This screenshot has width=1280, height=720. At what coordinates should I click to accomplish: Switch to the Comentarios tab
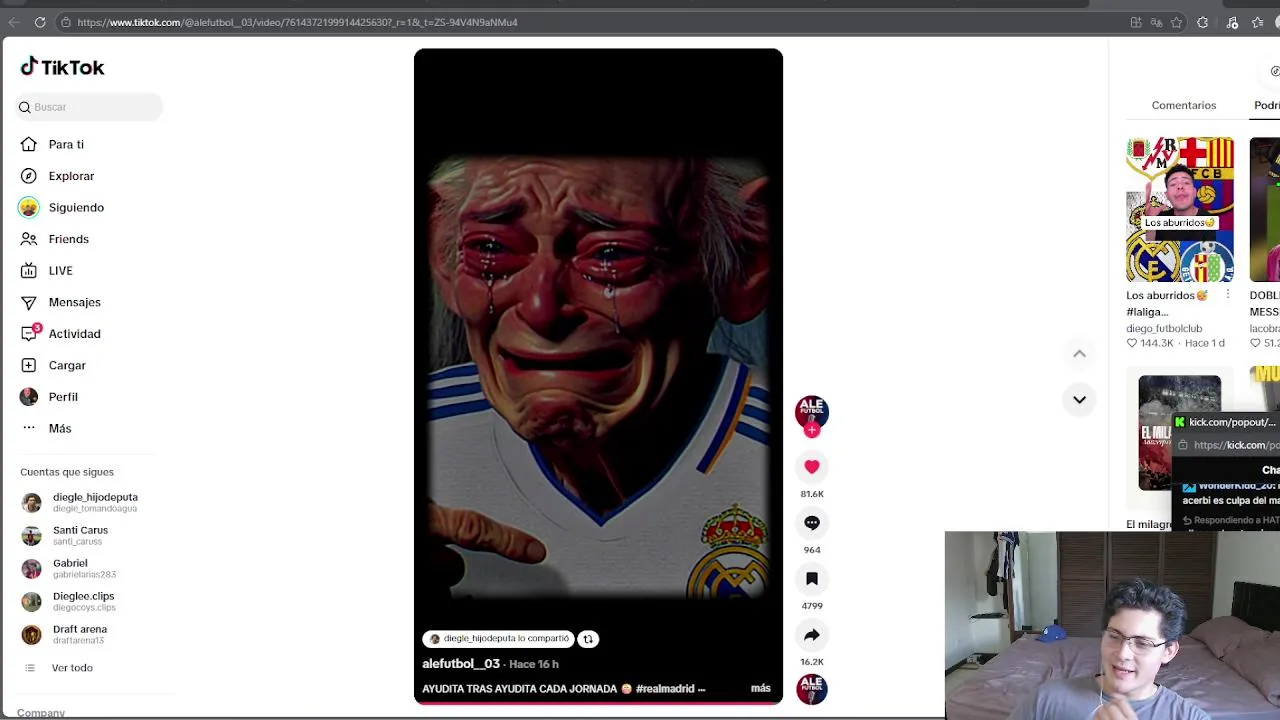(x=1184, y=105)
